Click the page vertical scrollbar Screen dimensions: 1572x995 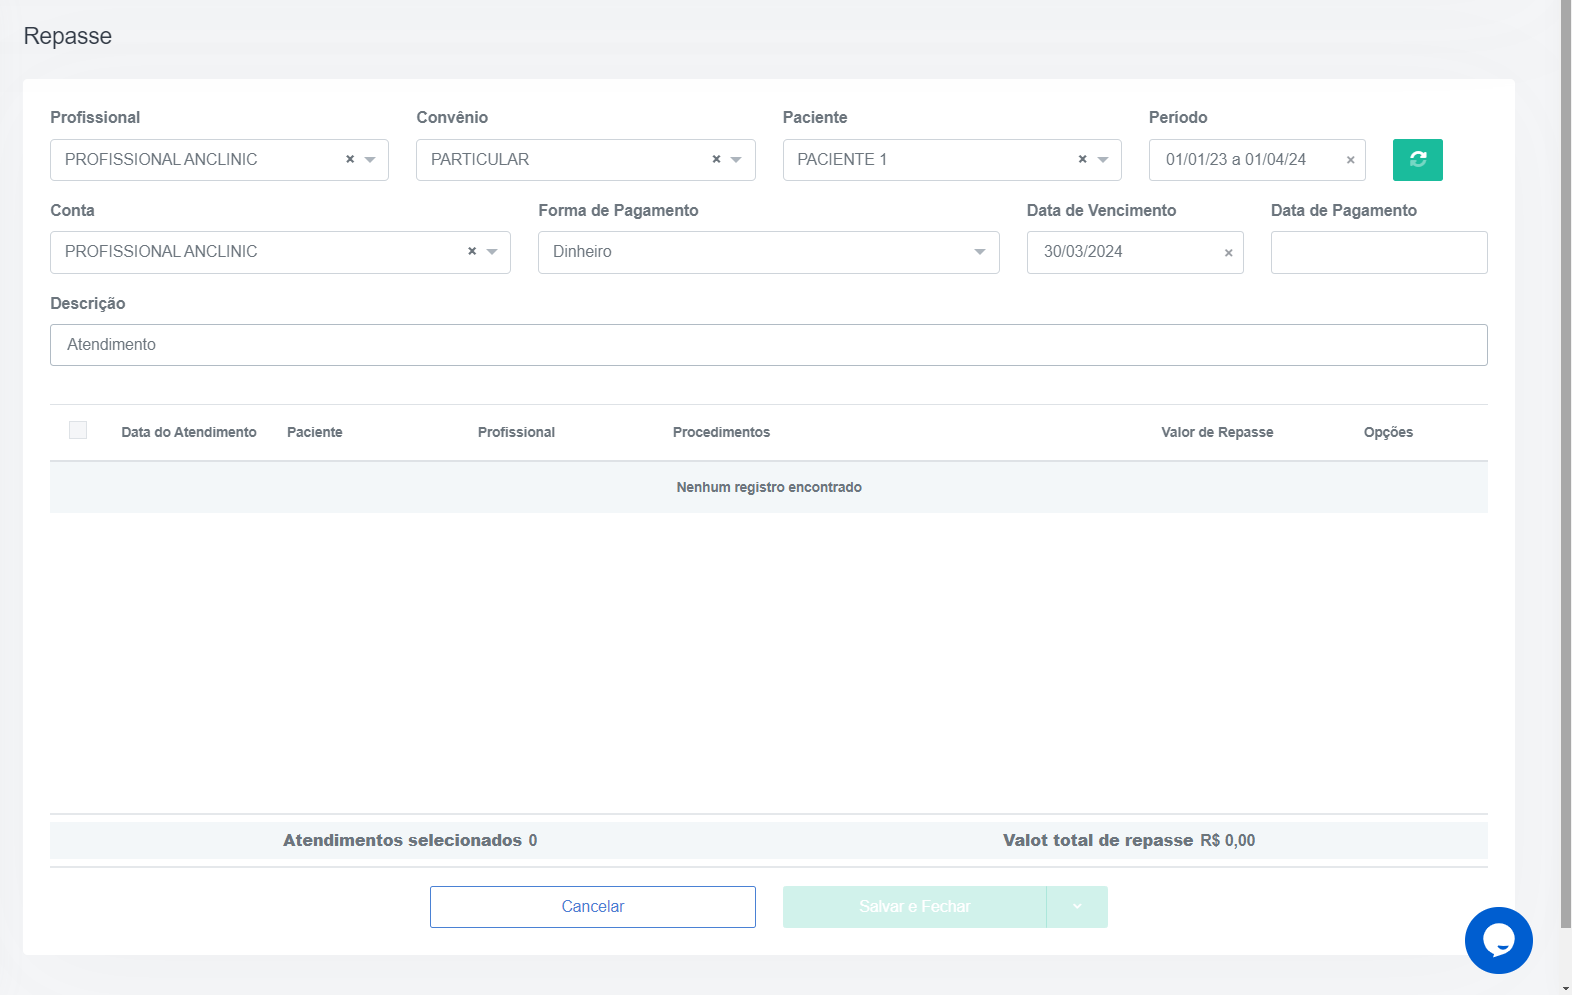tap(1566, 464)
